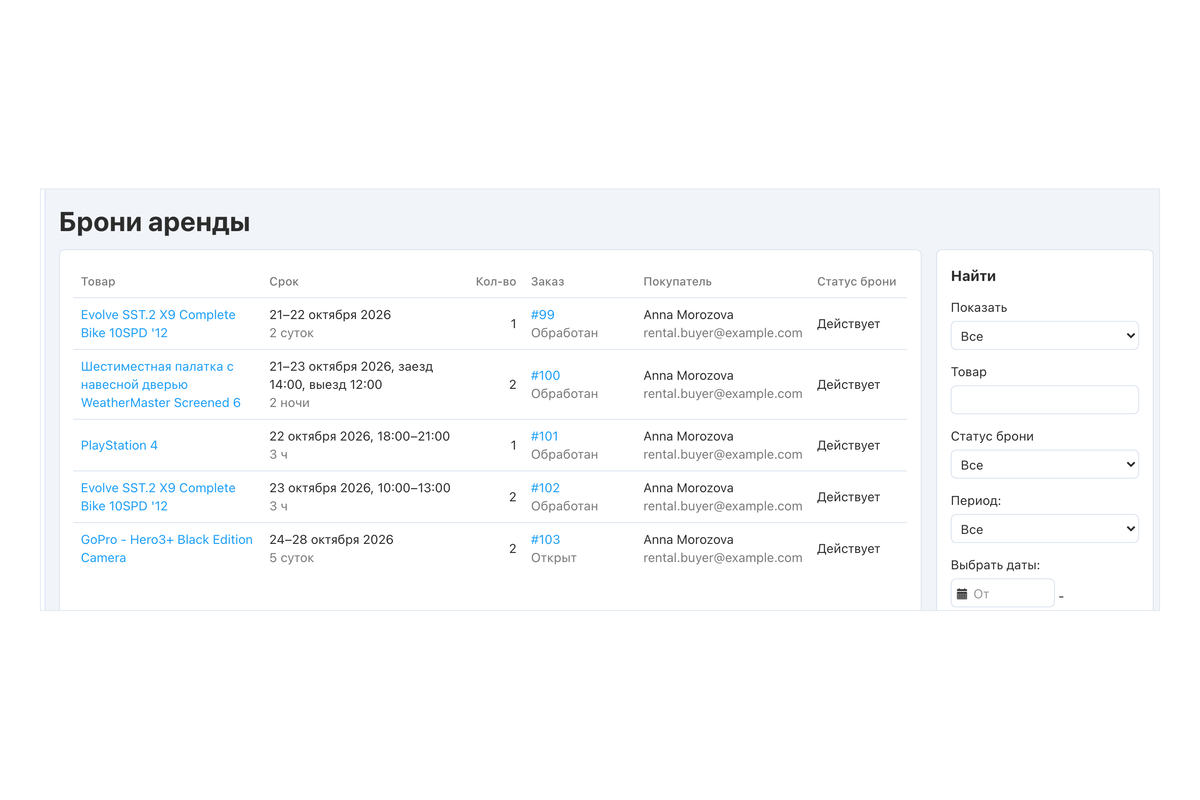Open the Evolve SST.2 bike link in order #102 row
Viewport: 1200px width, 800px height.
[x=158, y=497]
